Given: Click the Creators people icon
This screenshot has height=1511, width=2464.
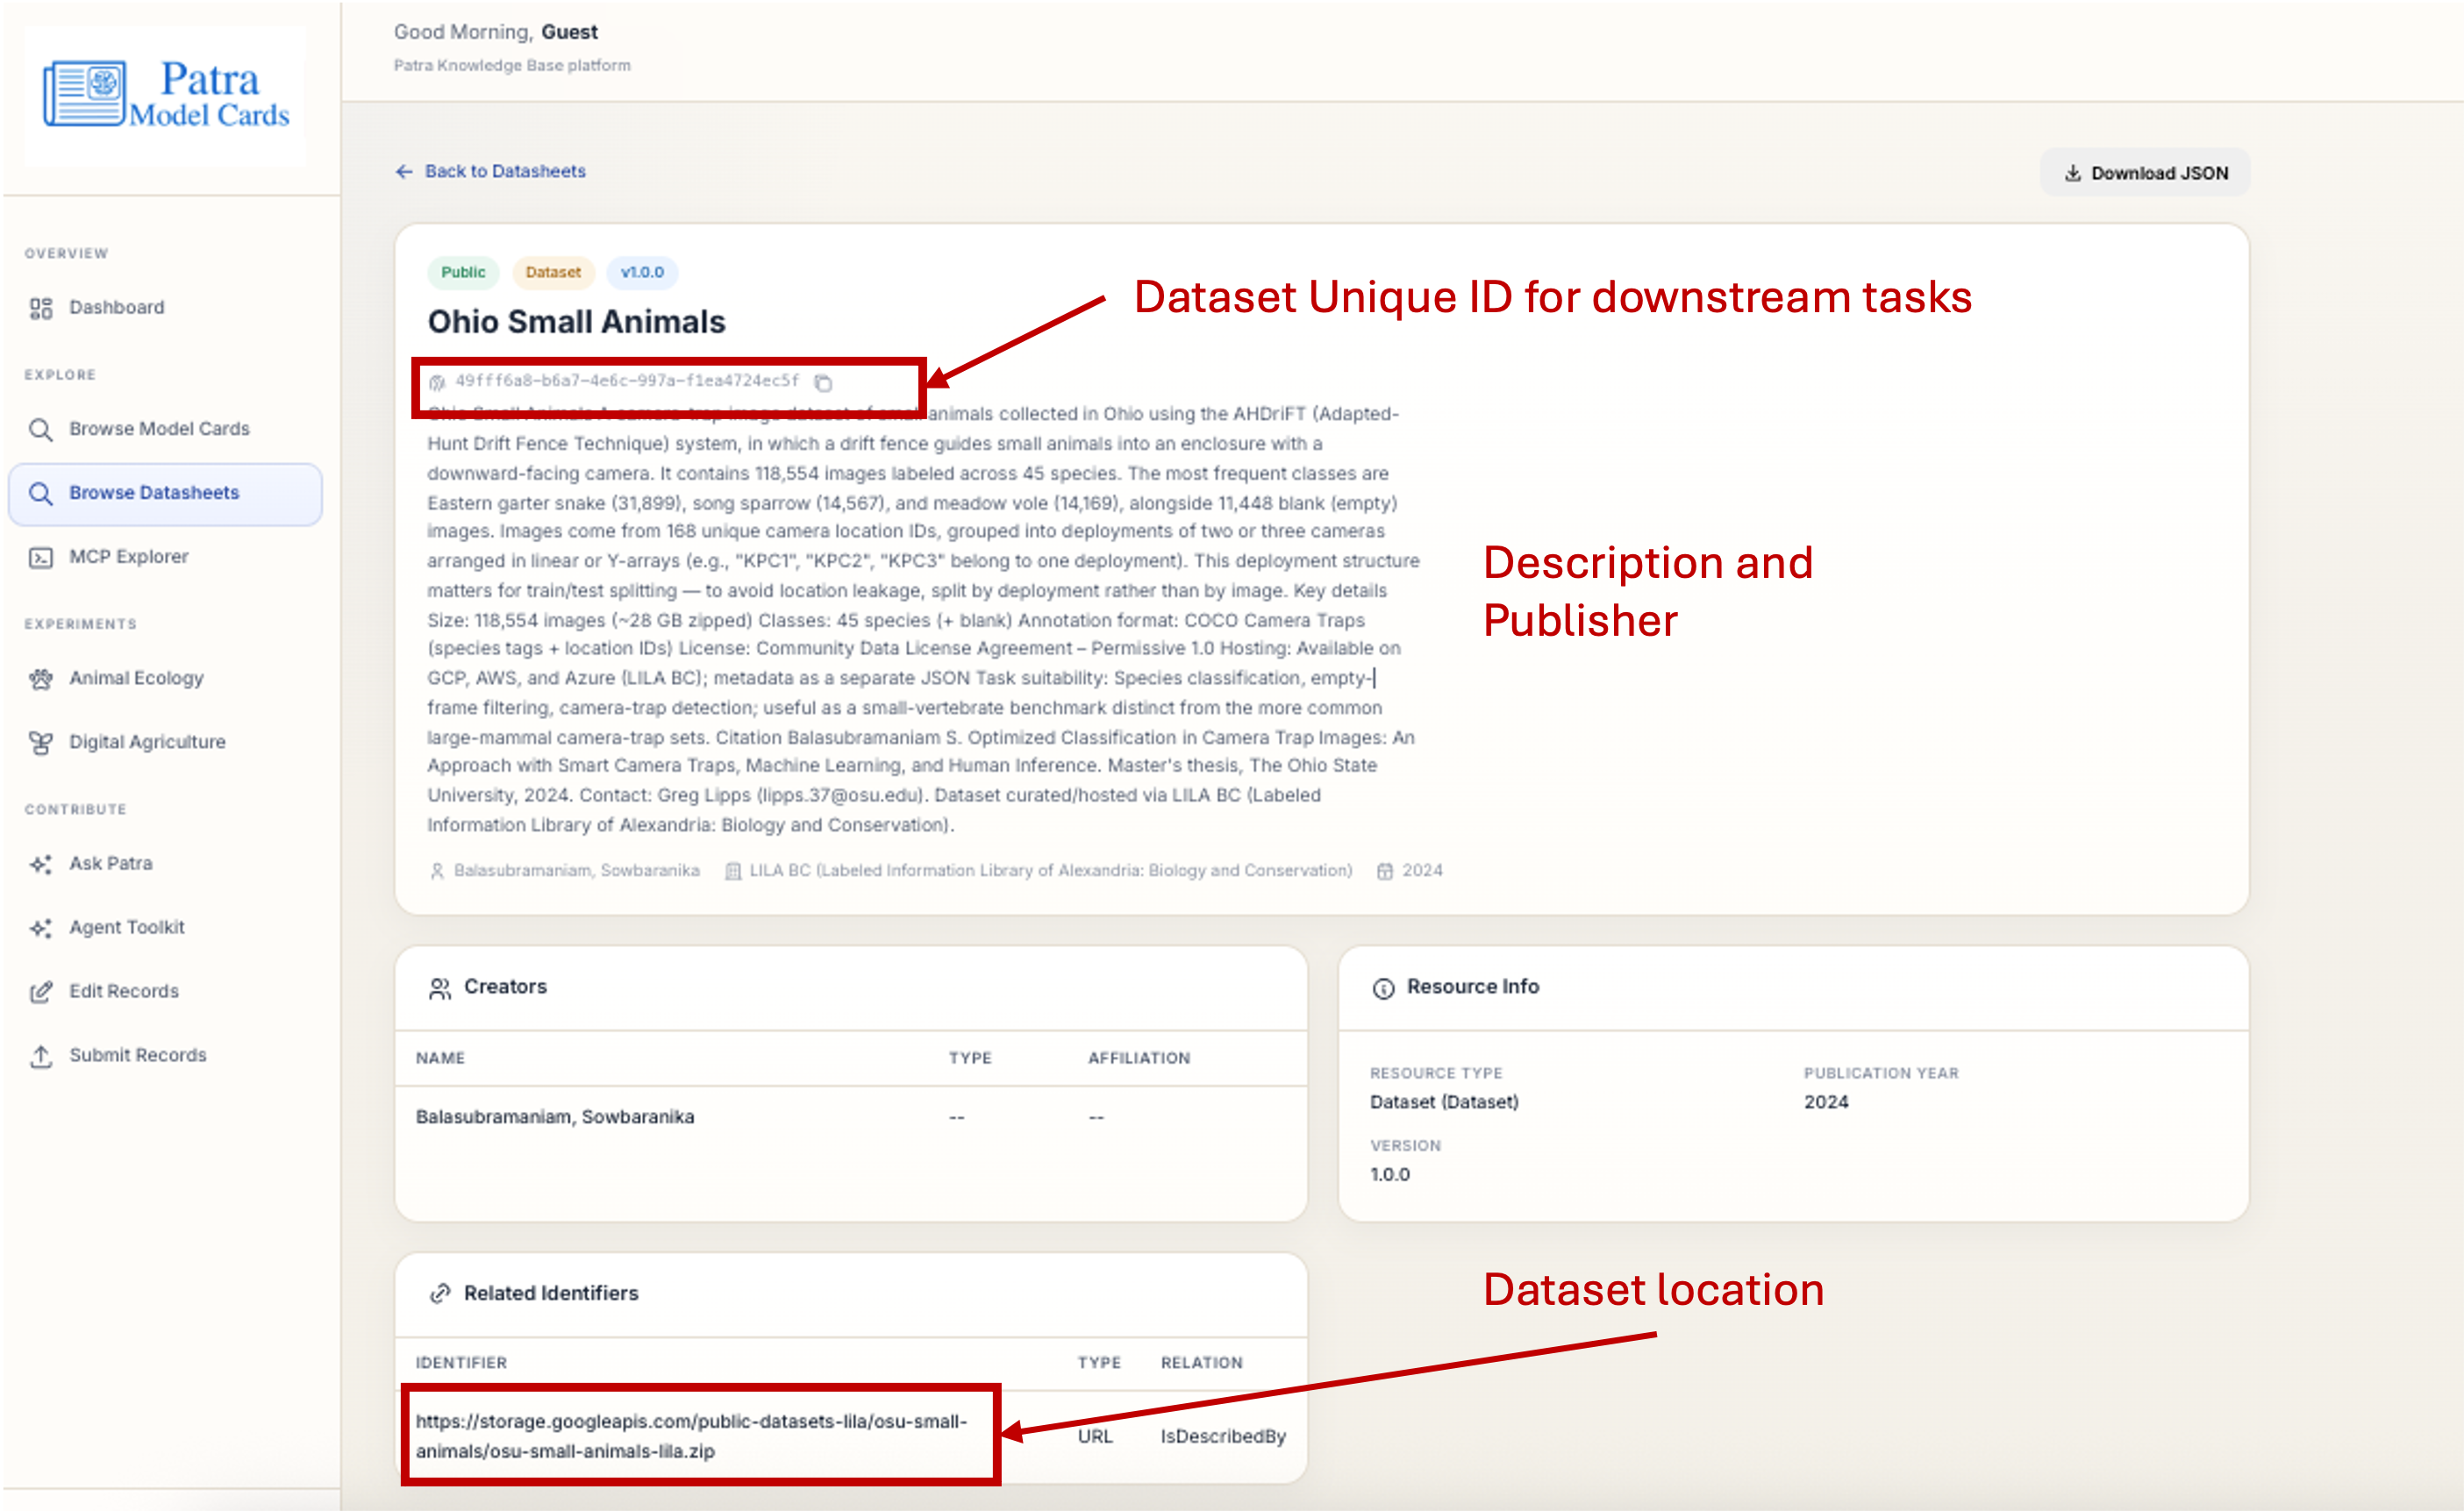Looking at the screenshot, I should pyautogui.click(x=440, y=988).
